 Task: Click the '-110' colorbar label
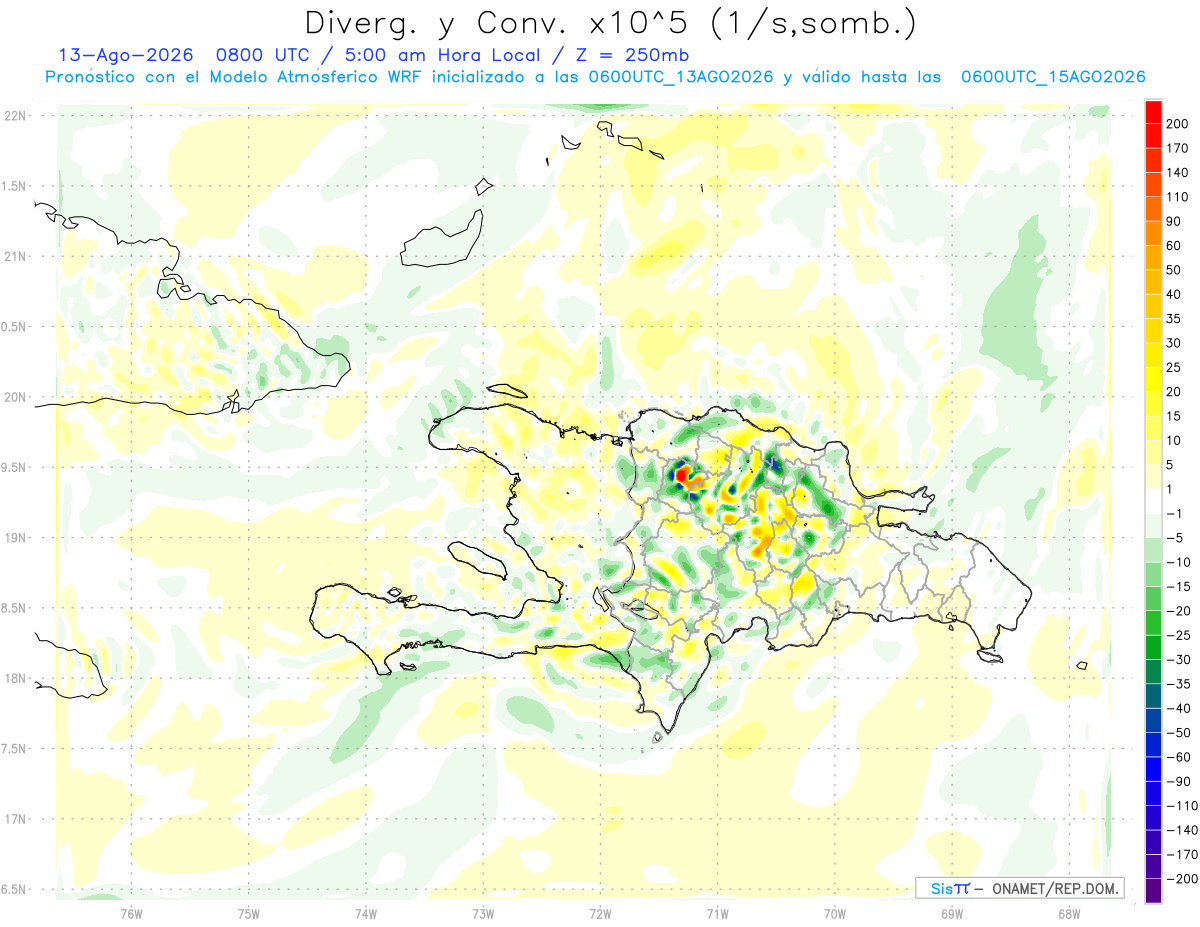click(x=1183, y=806)
